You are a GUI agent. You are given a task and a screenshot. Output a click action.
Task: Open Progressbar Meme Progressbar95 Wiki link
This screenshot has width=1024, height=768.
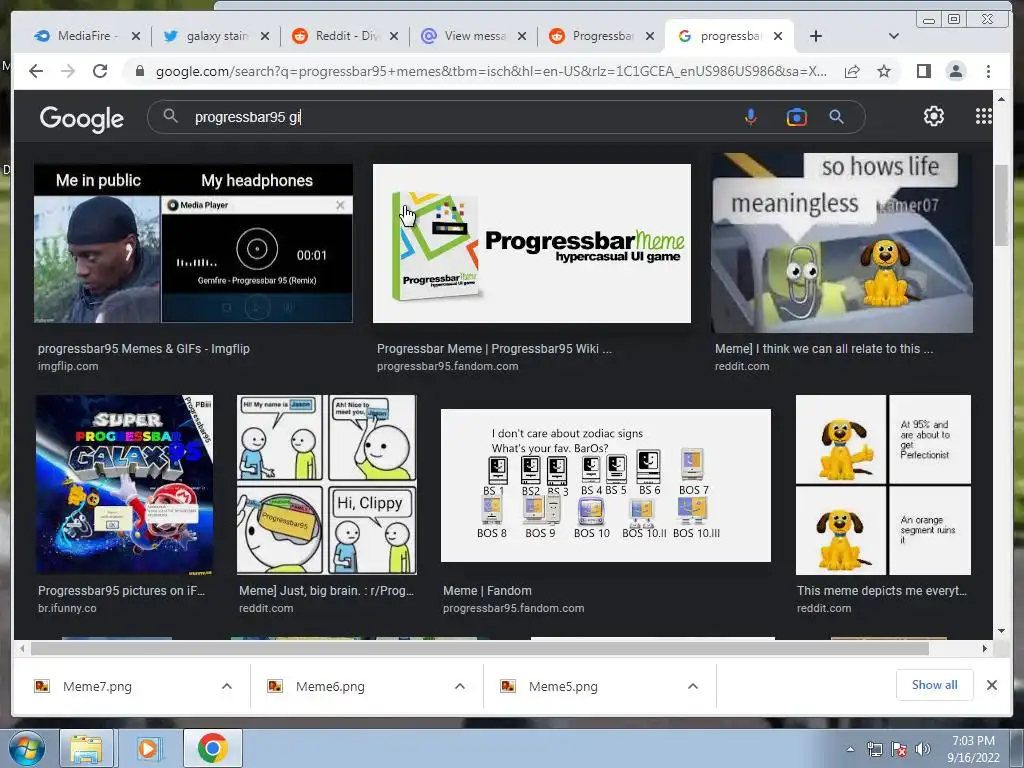(x=494, y=349)
